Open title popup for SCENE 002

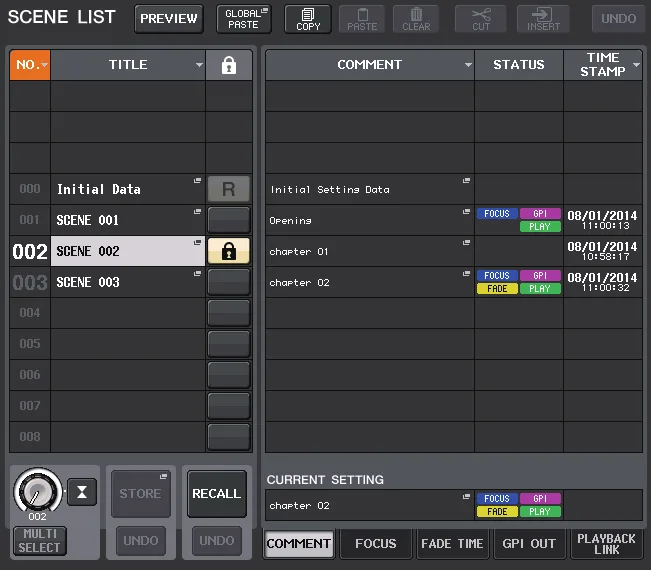(197, 242)
